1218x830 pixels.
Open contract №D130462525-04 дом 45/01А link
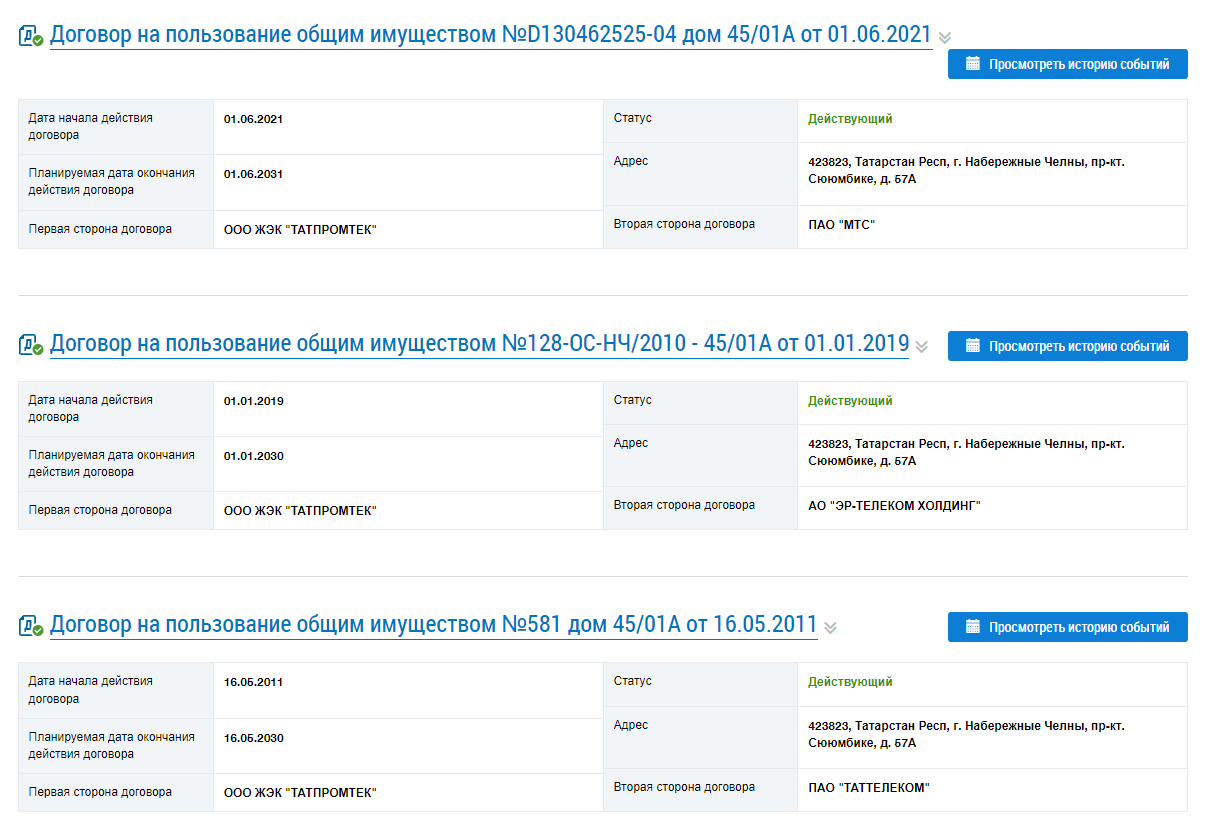(491, 35)
